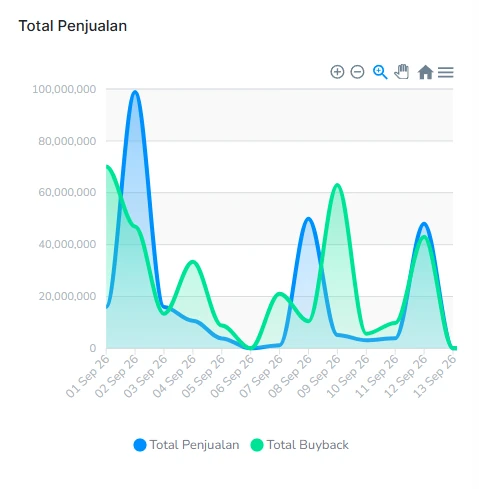Click the 11 Sep 26 x-axis label

(377, 376)
